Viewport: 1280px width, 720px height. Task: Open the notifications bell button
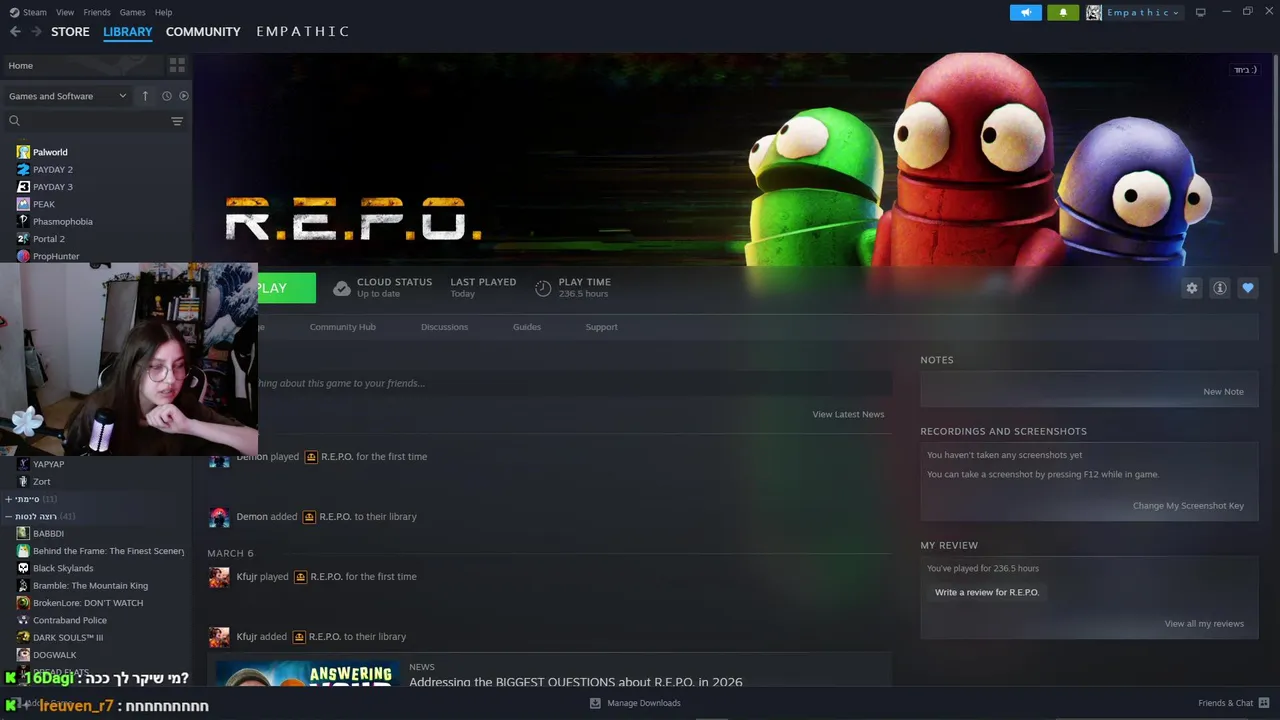click(x=1063, y=12)
